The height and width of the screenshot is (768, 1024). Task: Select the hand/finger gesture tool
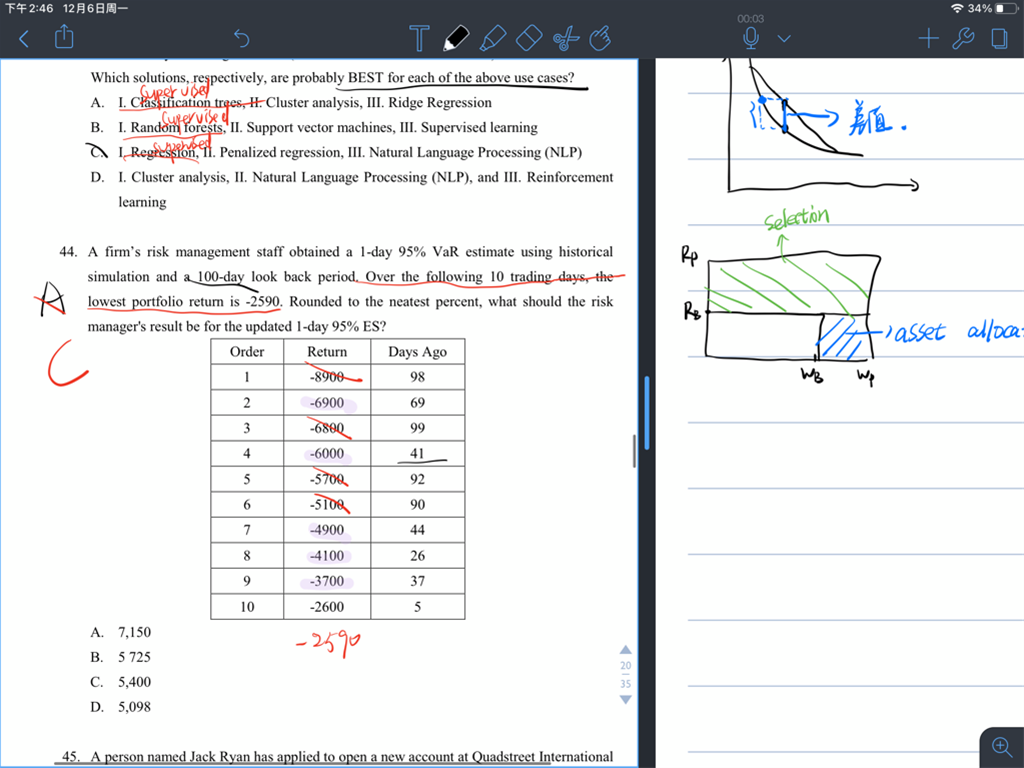pyautogui.click(x=600, y=38)
